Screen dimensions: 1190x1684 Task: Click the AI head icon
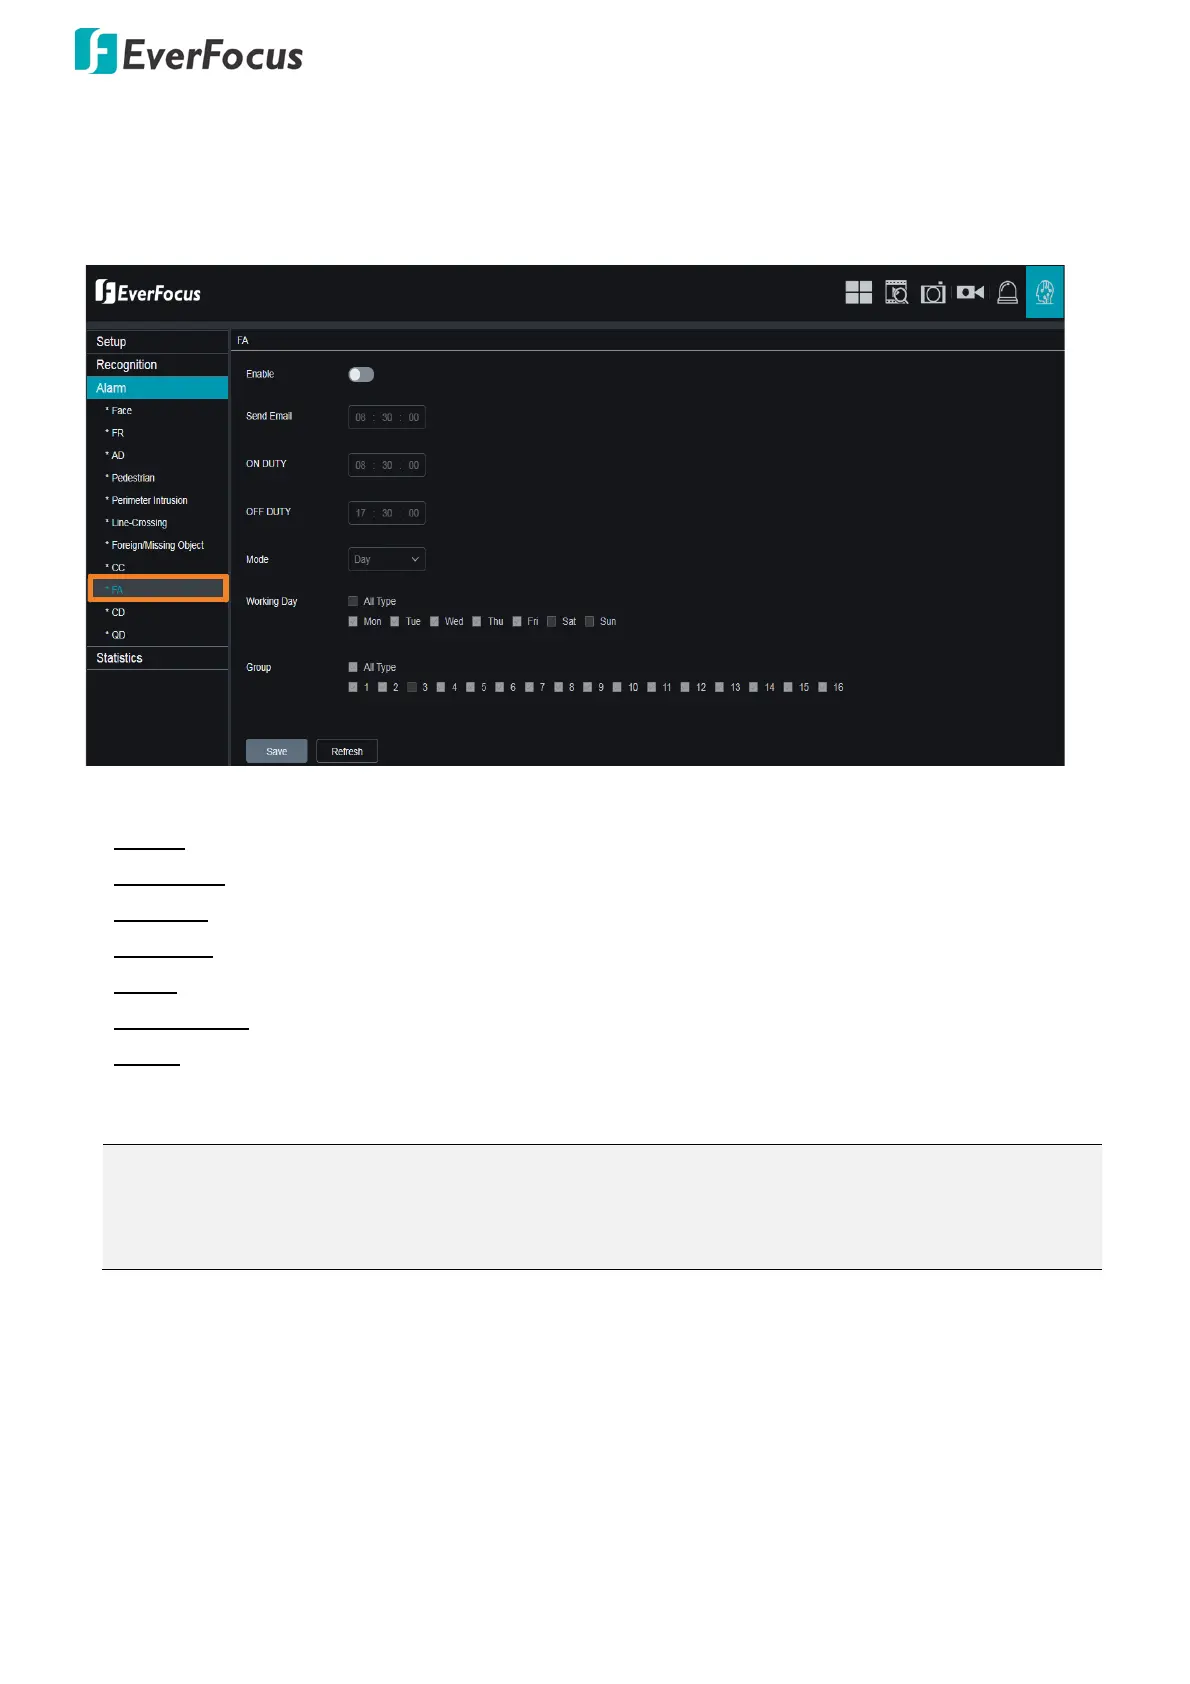tap(1045, 292)
